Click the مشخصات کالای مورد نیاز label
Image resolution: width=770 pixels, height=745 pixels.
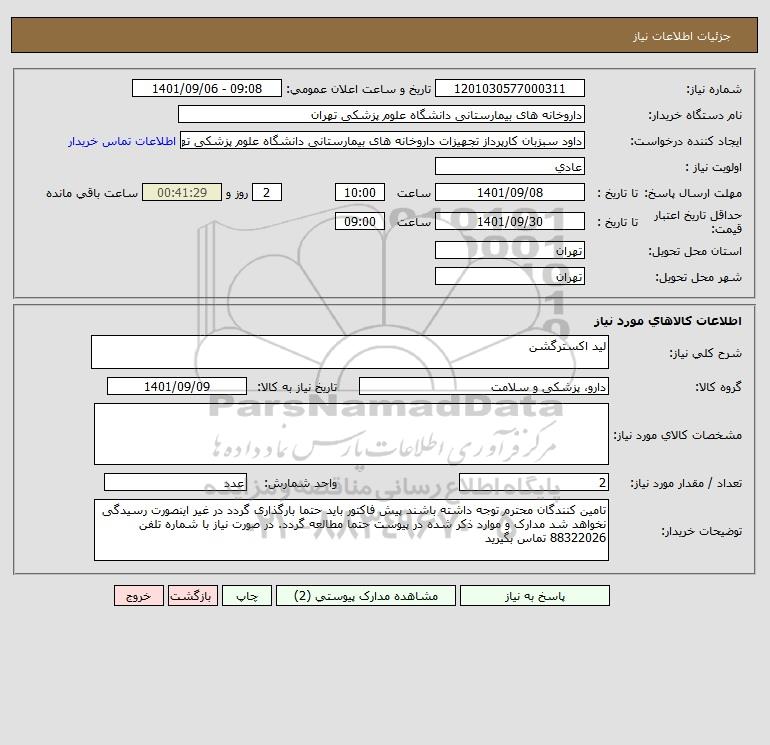(678, 435)
